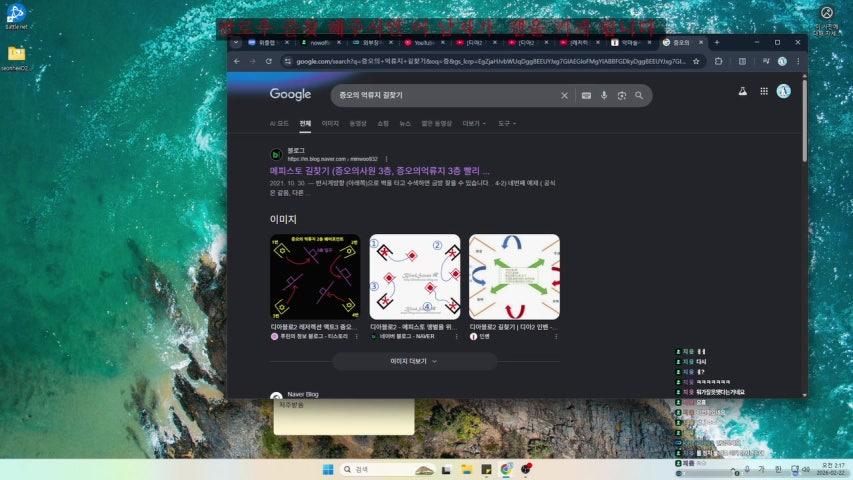This screenshot has width=853, height=480.
Task: Expand the 도구 dropdown
Action: pyautogui.click(x=506, y=124)
